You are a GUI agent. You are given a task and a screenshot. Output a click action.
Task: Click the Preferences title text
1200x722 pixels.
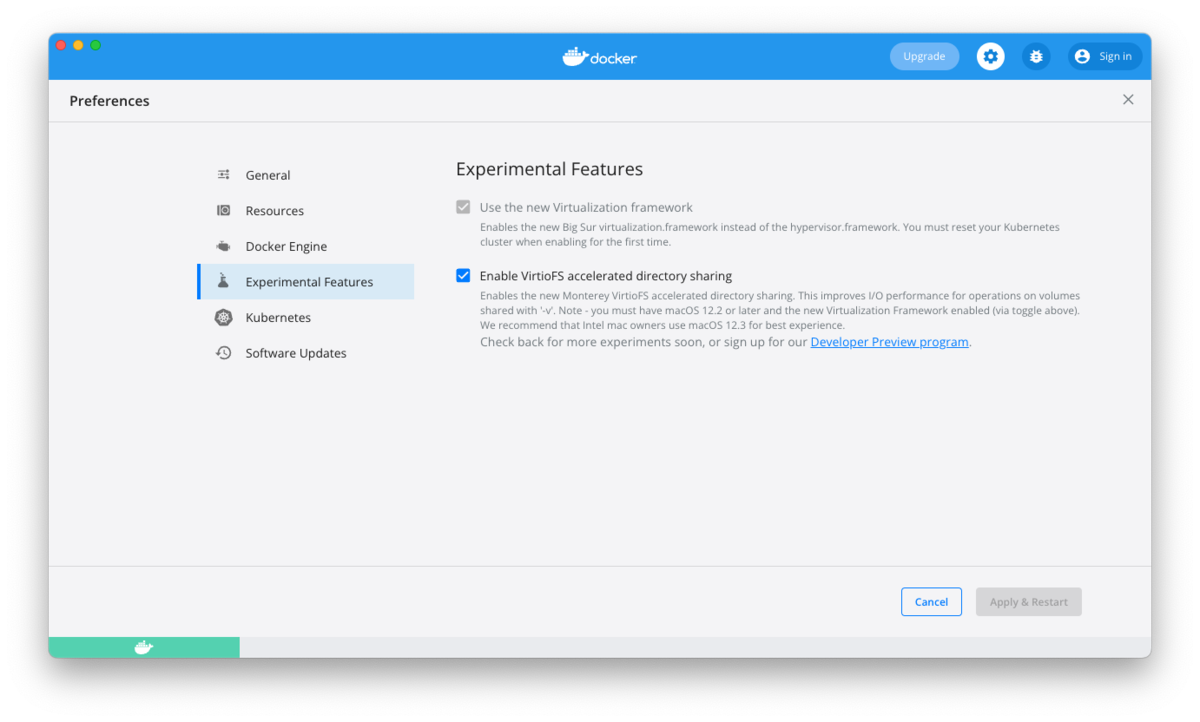(x=109, y=101)
